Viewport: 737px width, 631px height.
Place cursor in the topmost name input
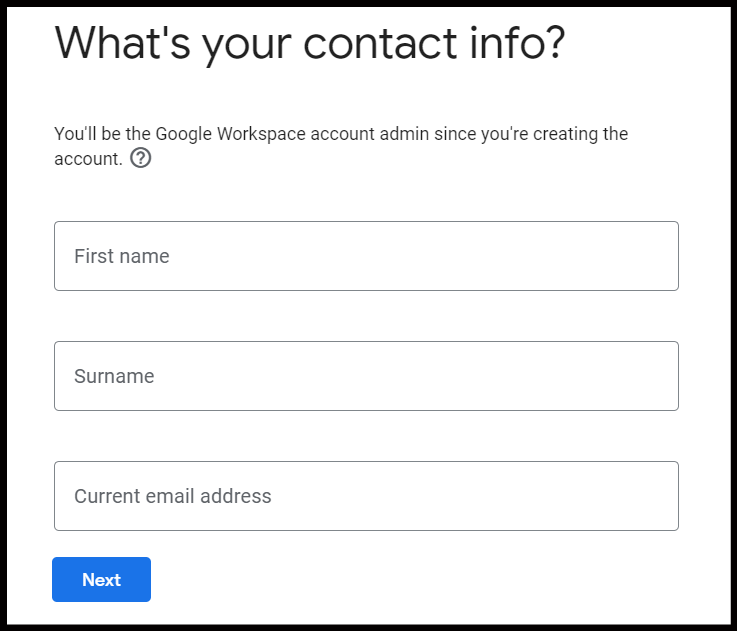click(366, 256)
